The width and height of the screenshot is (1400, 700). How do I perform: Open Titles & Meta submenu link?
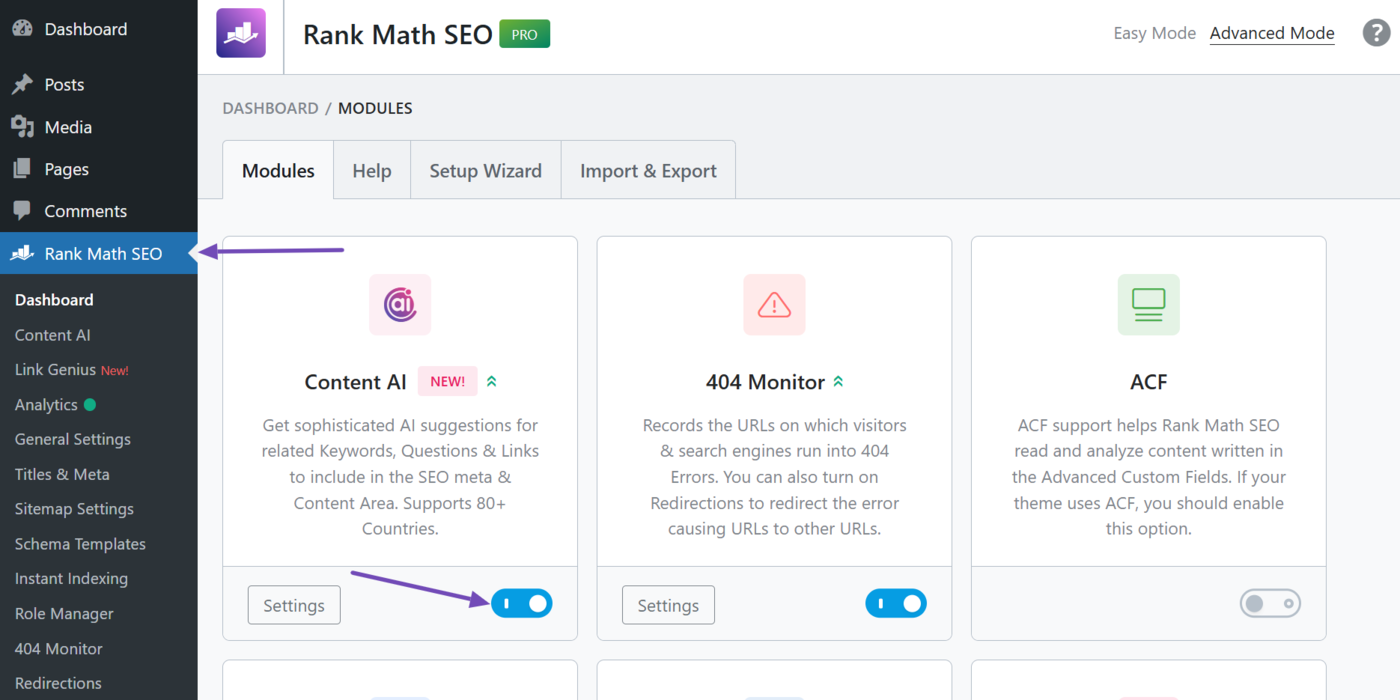point(62,474)
